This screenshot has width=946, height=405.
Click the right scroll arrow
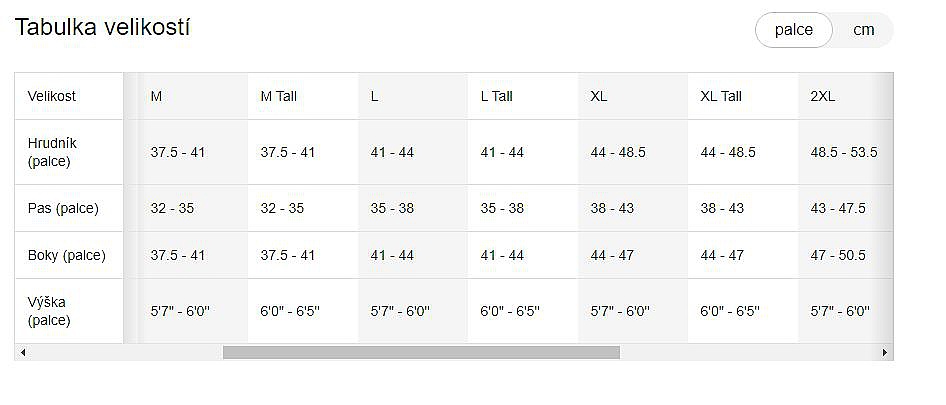pos(885,352)
